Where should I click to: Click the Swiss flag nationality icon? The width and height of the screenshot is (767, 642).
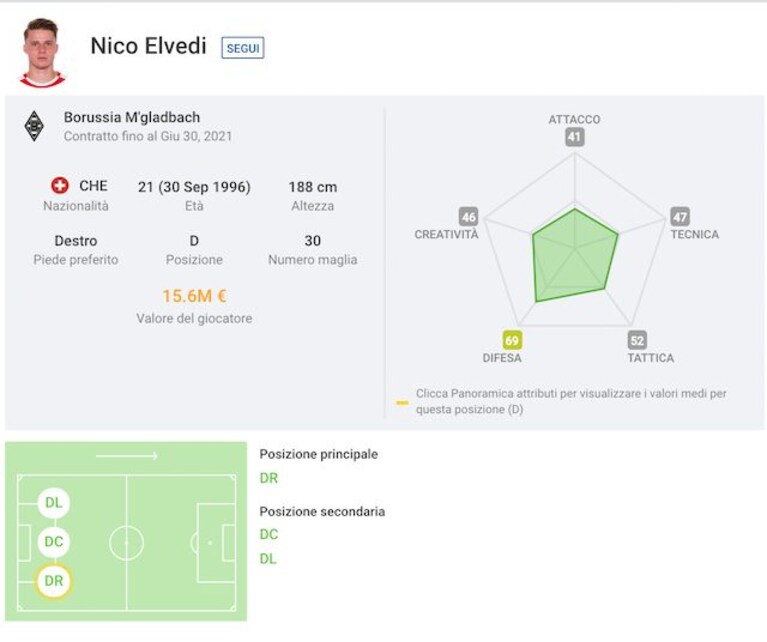60,185
